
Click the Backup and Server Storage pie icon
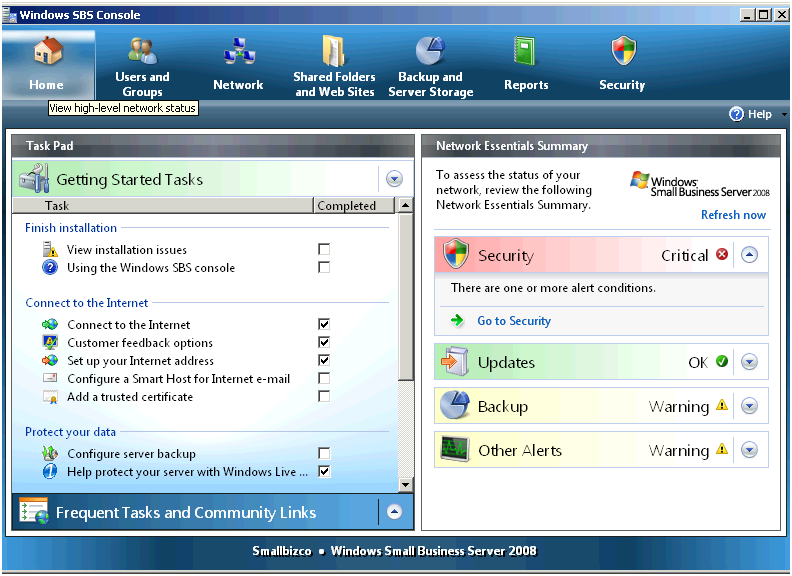tap(430, 51)
